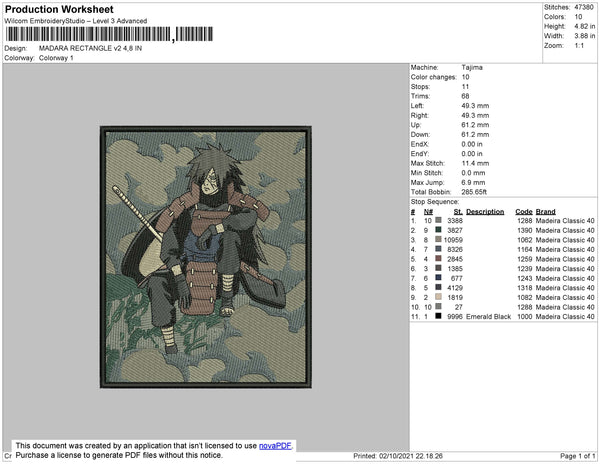
Task: Click the Madara embroidery design preview
Action: [x=206, y=257]
